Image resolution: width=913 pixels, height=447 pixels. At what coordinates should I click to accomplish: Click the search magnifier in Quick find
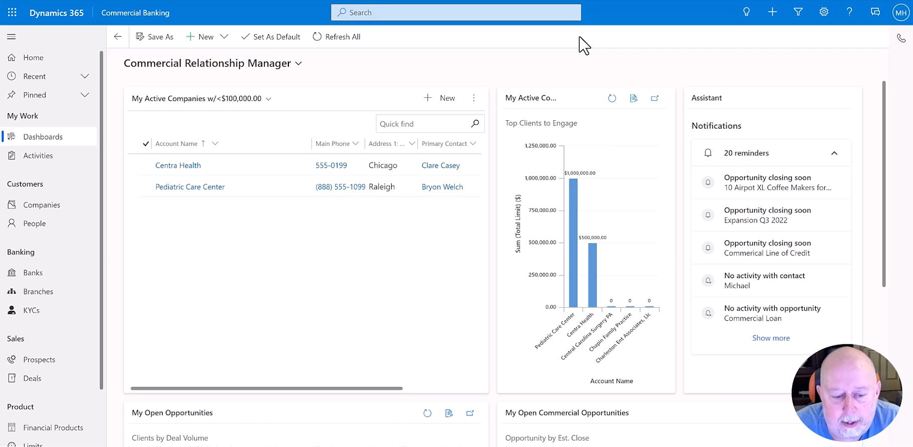(x=475, y=123)
